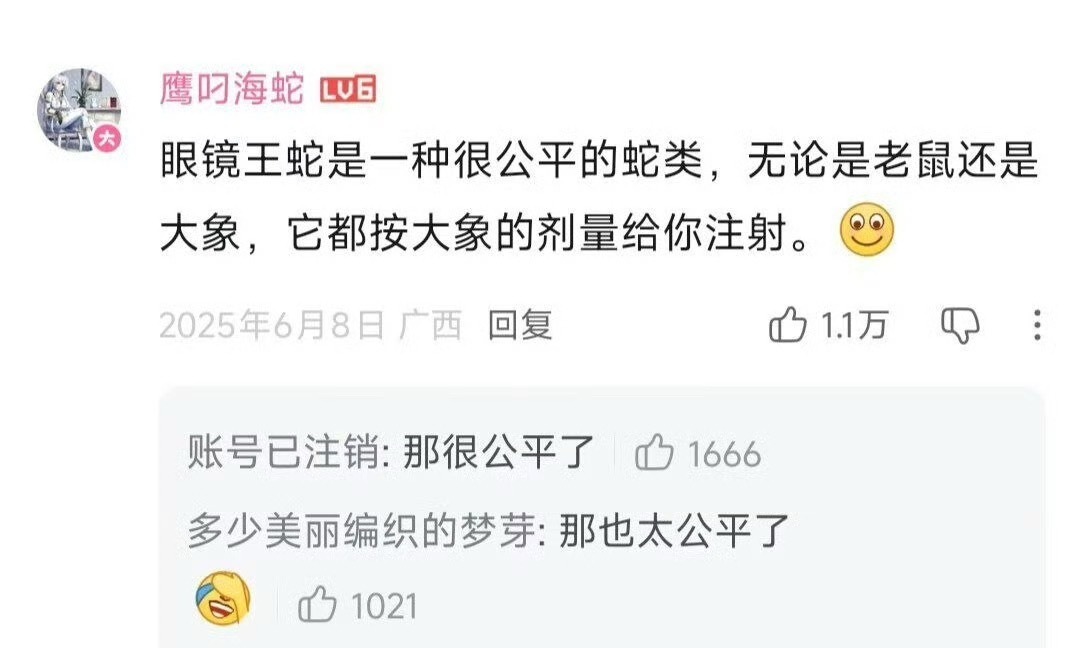Dislike the main comment with thumbs-down icon
Screen dimensions: 1080x648
tap(960, 325)
